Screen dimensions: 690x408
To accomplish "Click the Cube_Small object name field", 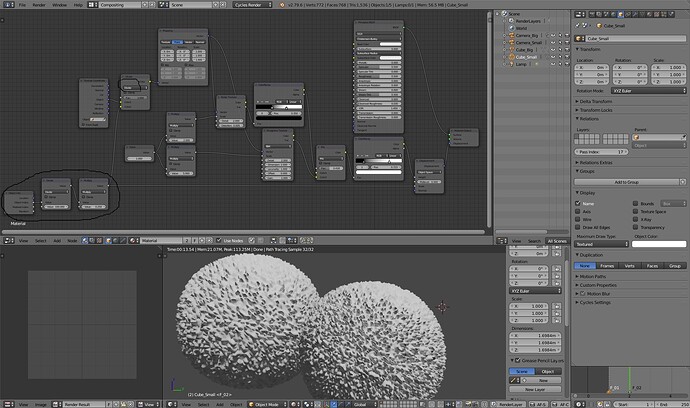I will click(x=635, y=39).
